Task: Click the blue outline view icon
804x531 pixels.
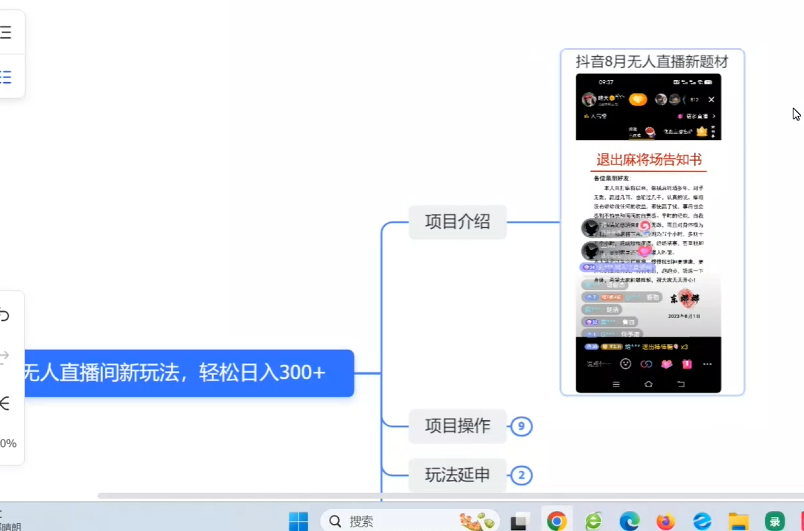Action: pos(6,76)
